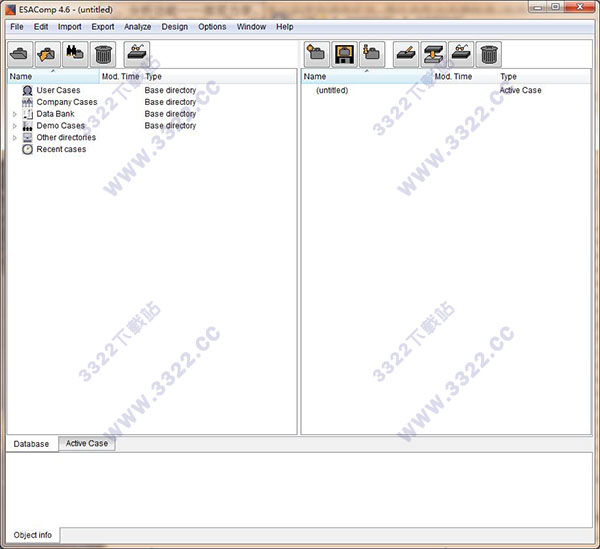Select the Other directories row label
The width and height of the screenshot is (600, 549).
tap(66, 137)
